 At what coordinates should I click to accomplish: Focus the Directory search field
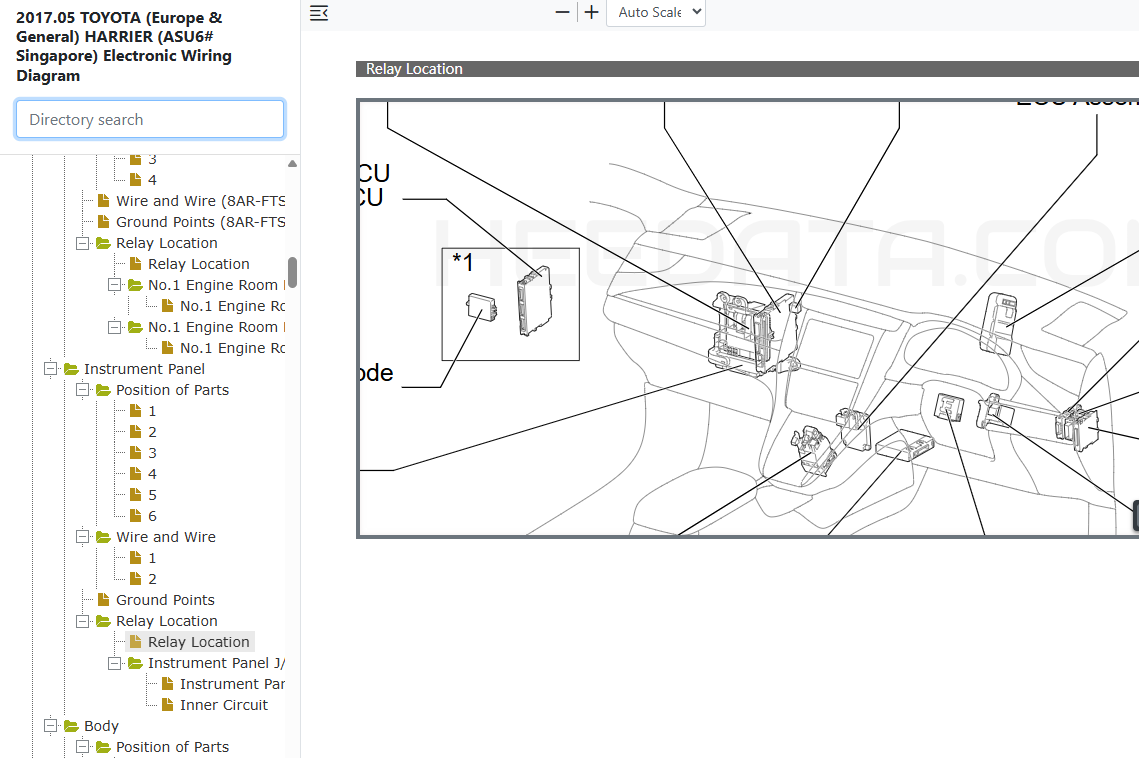(150, 119)
